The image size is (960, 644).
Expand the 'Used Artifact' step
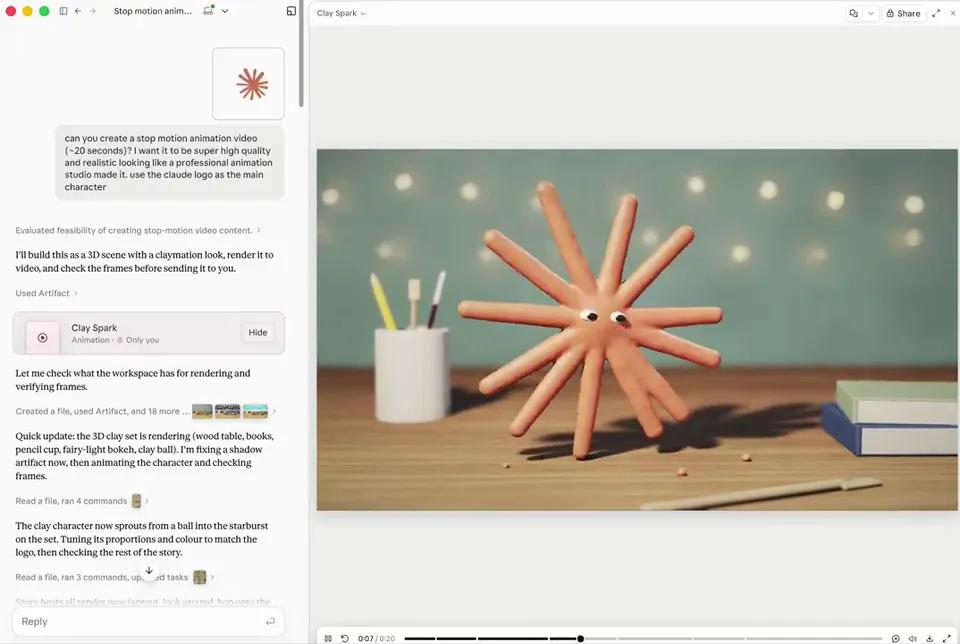[x=47, y=293]
